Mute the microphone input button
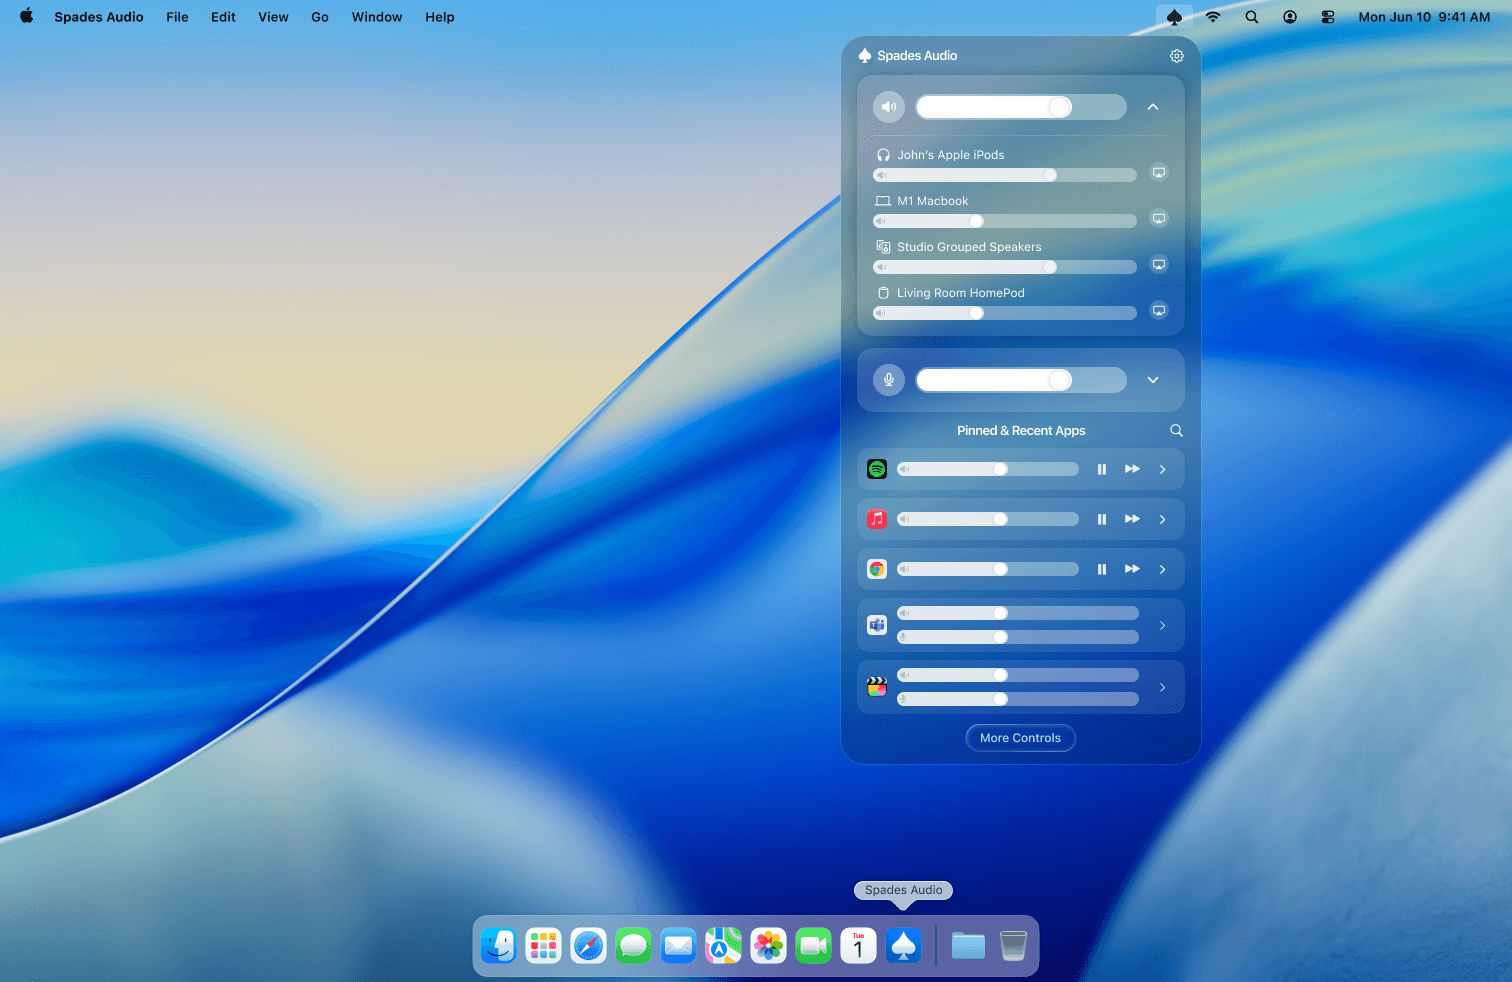 click(x=888, y=380)
